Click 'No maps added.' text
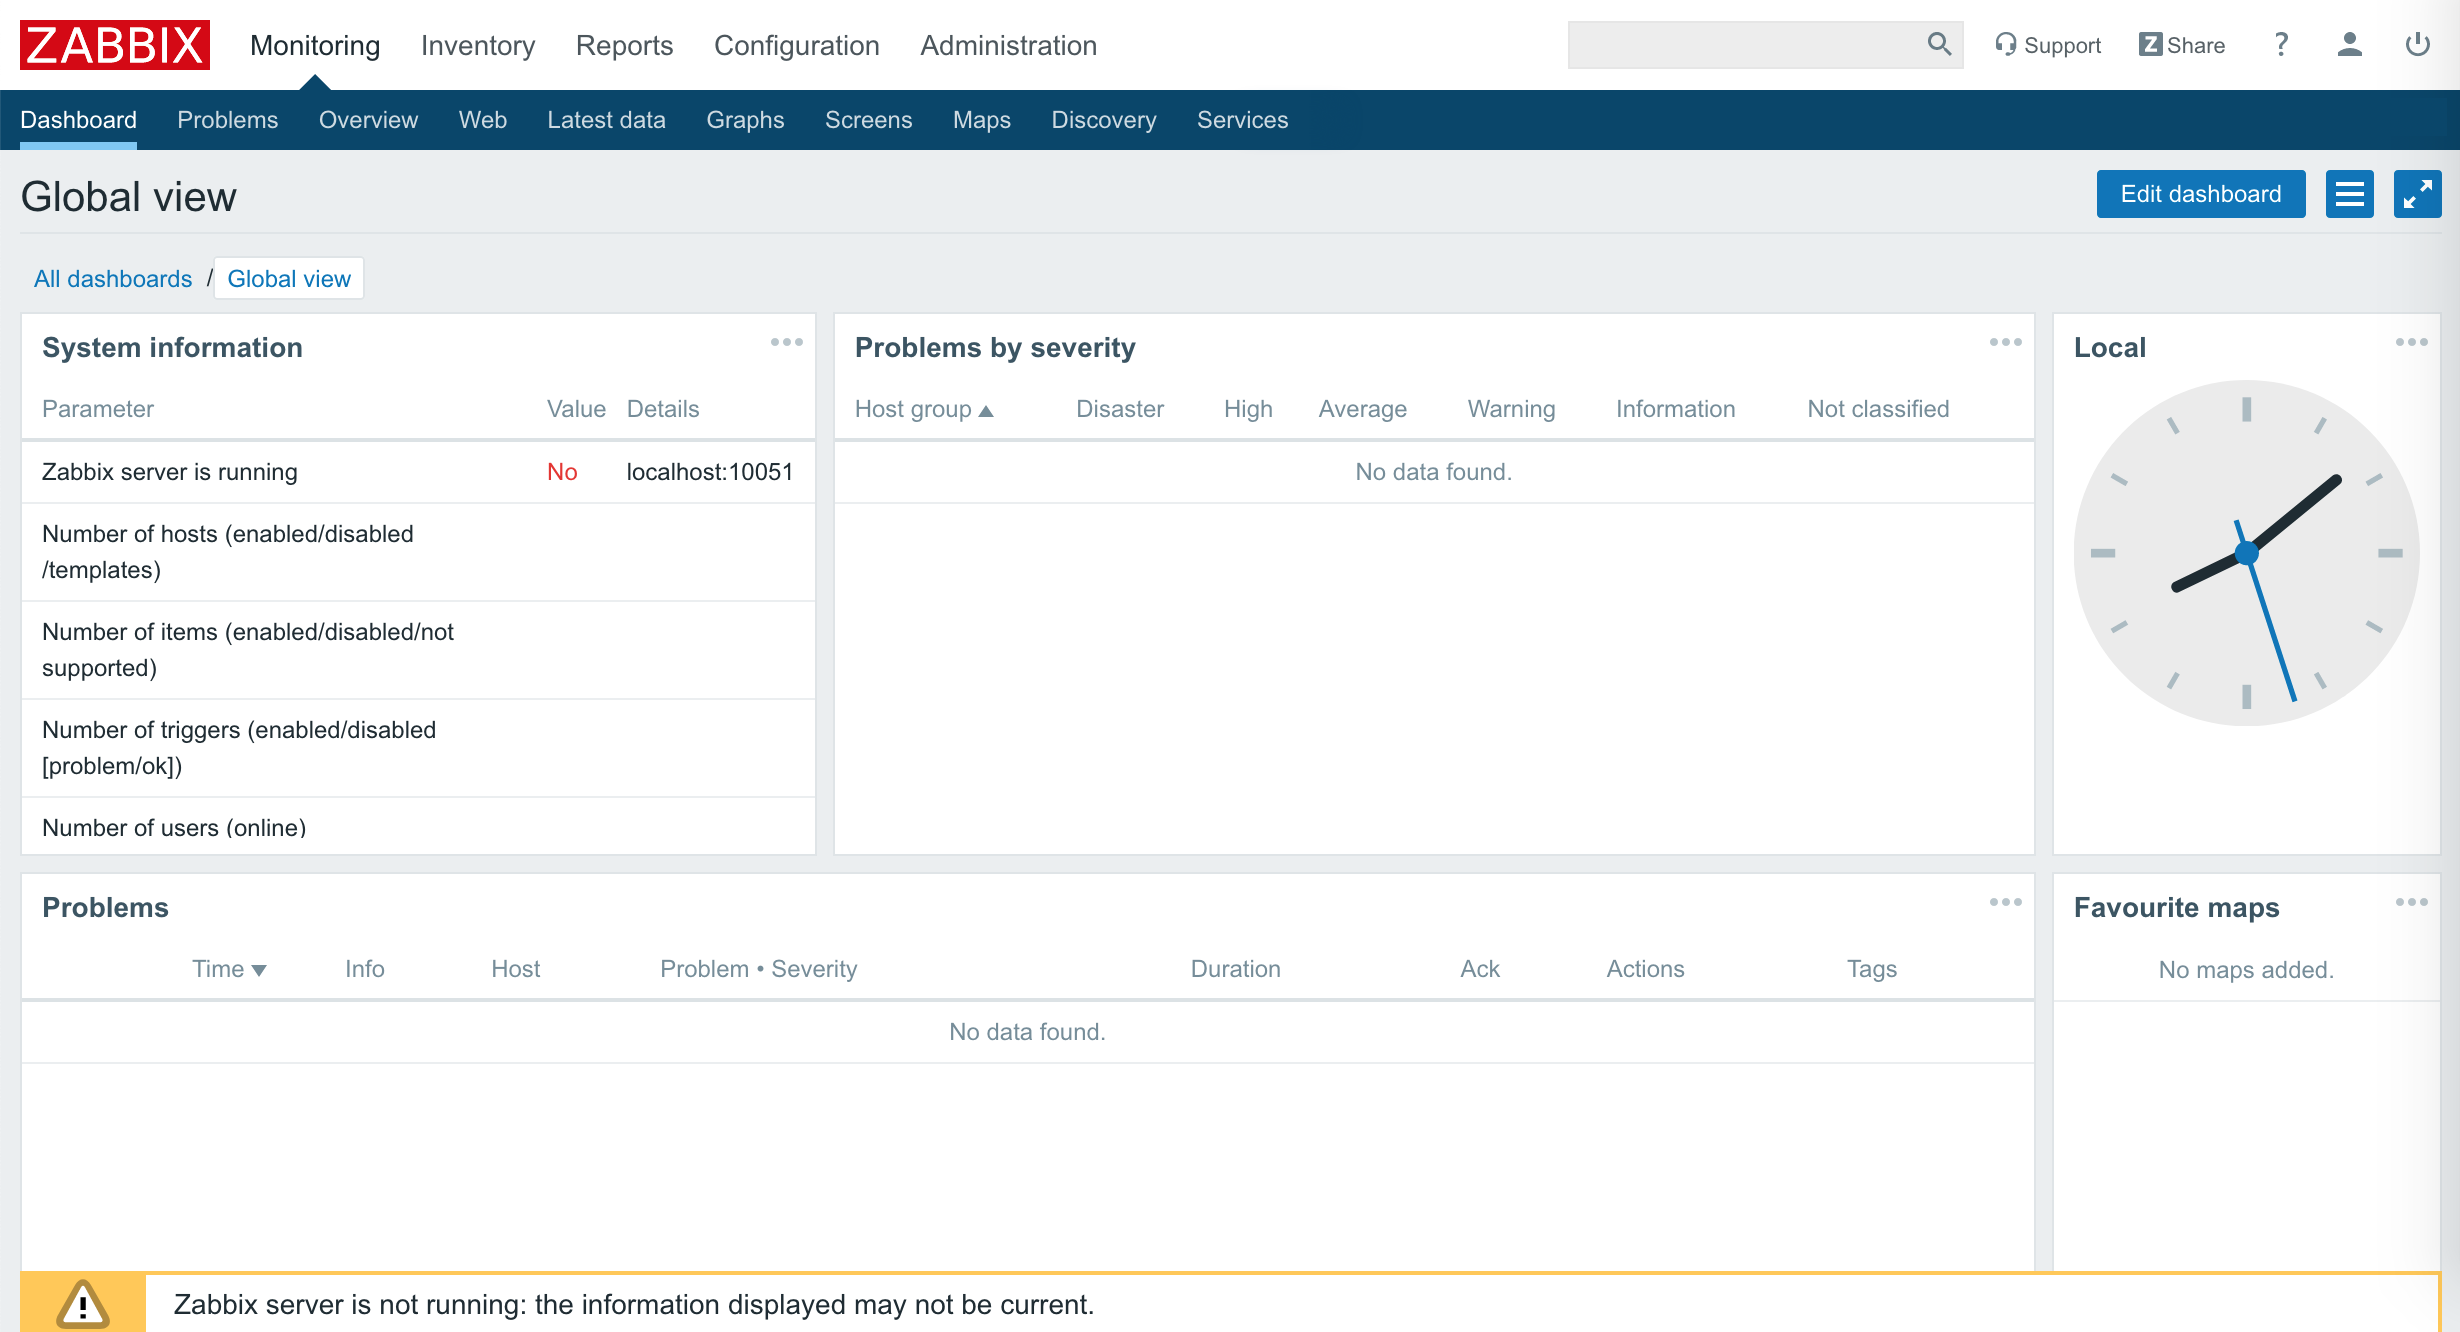2460x1332 pixels. coord(2246,970)
